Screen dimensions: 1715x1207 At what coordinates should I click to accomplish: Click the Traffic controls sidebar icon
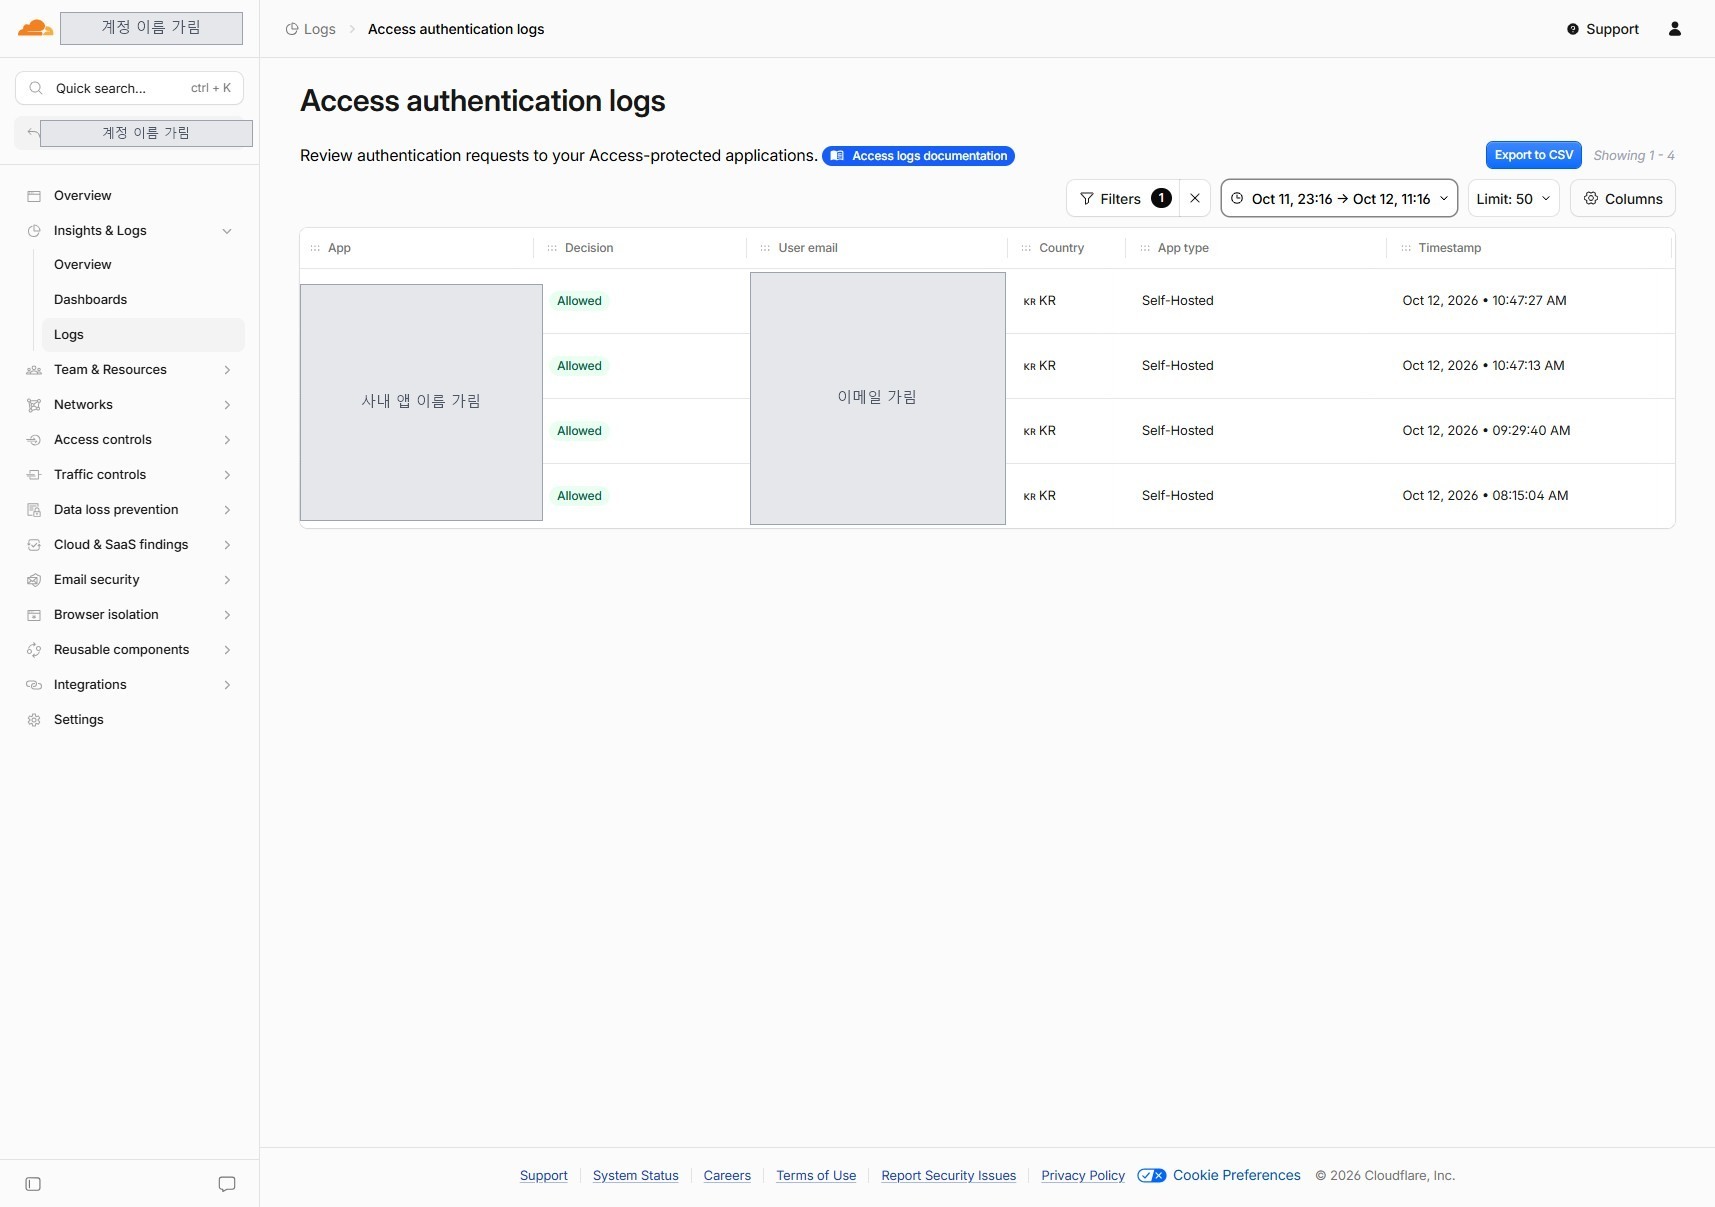34,475
